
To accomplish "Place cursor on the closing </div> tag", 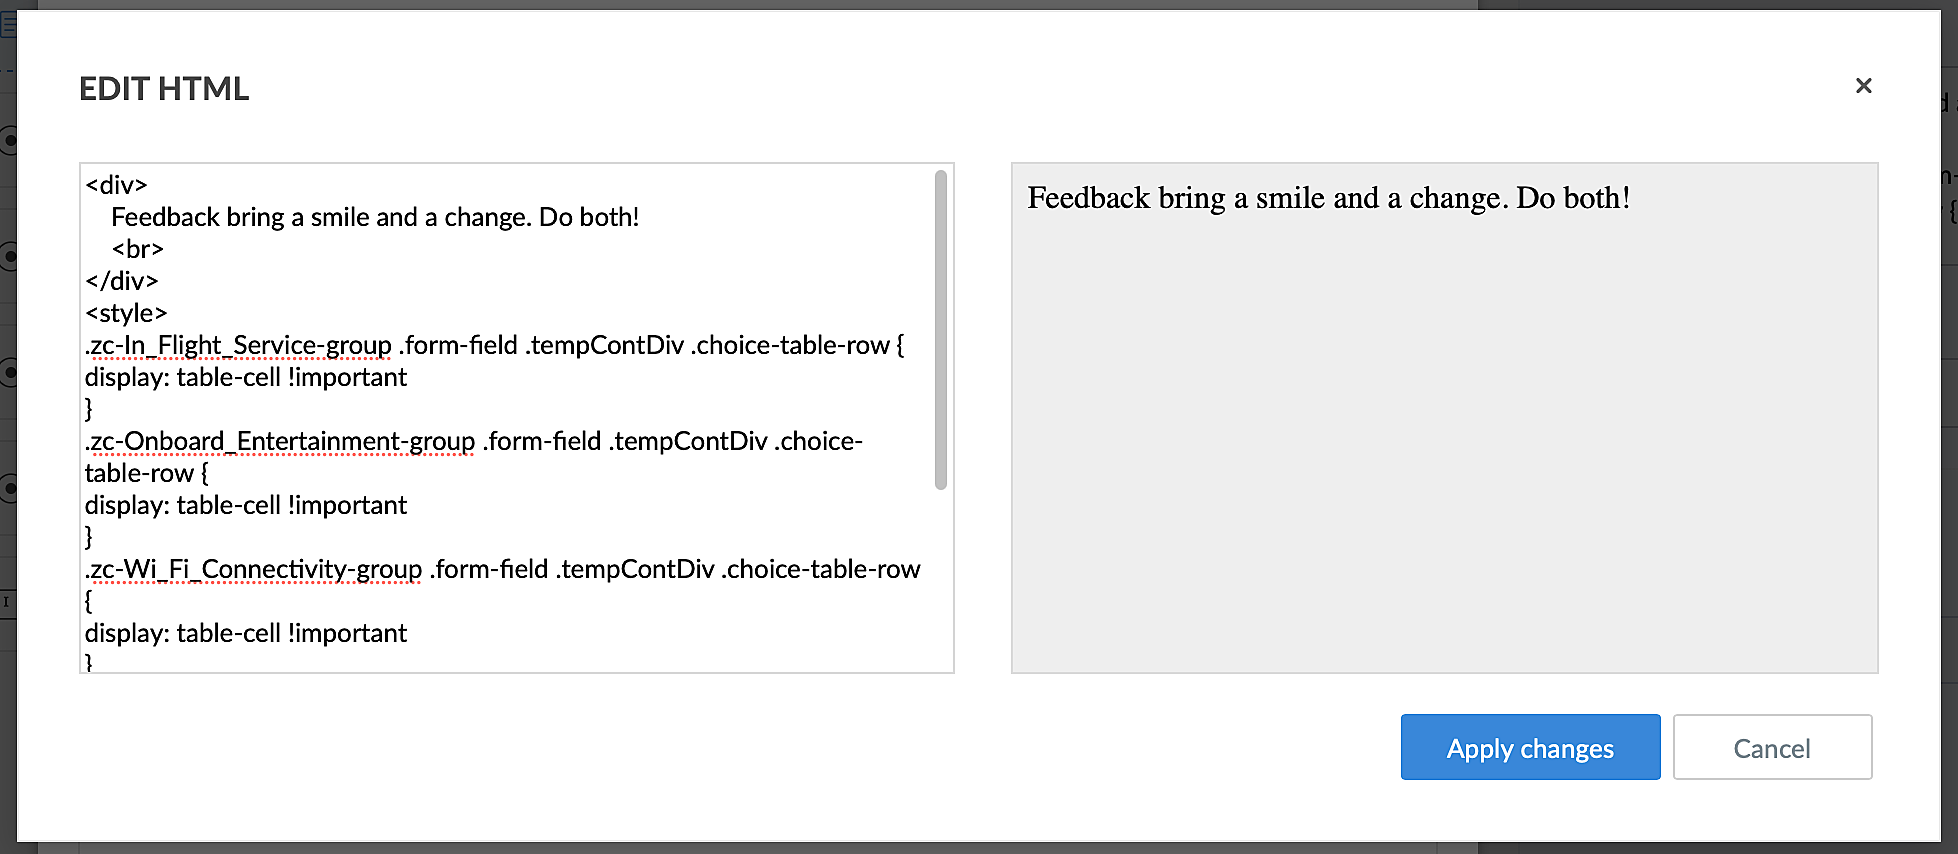I will click(122, 281).
